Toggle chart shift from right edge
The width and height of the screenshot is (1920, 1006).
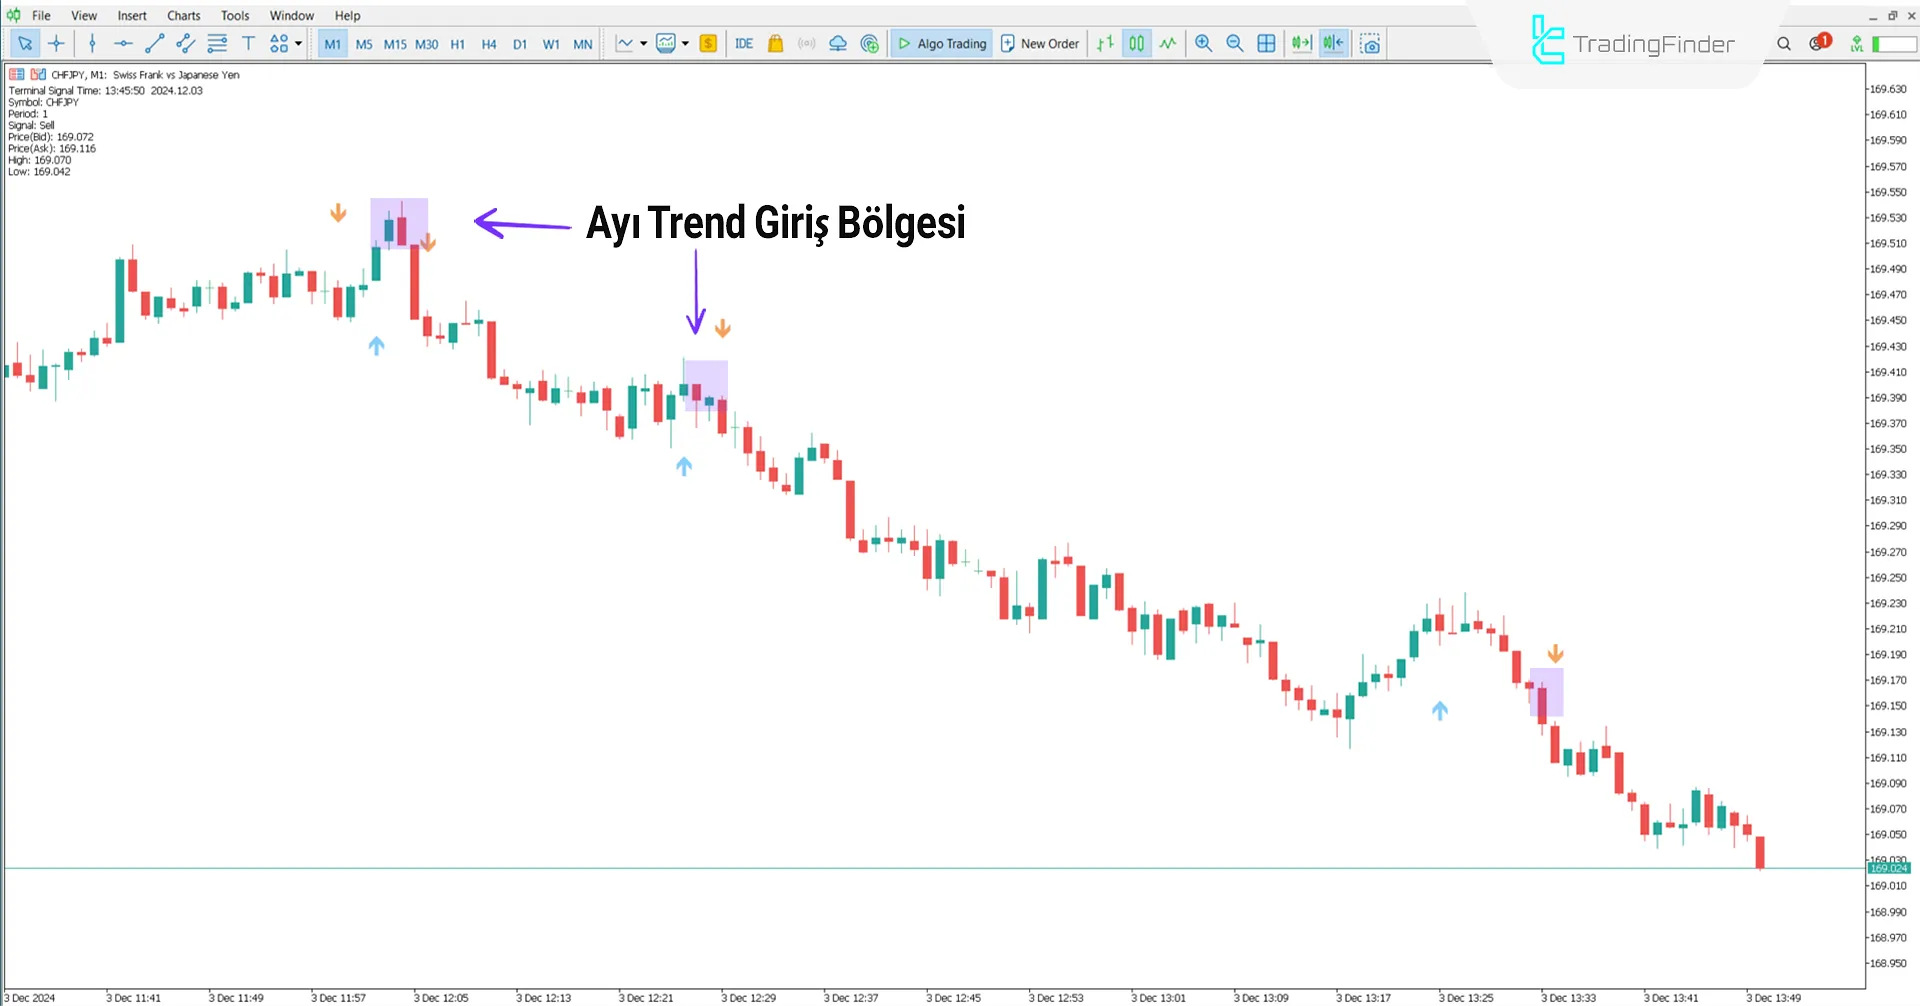point(1333,43)
